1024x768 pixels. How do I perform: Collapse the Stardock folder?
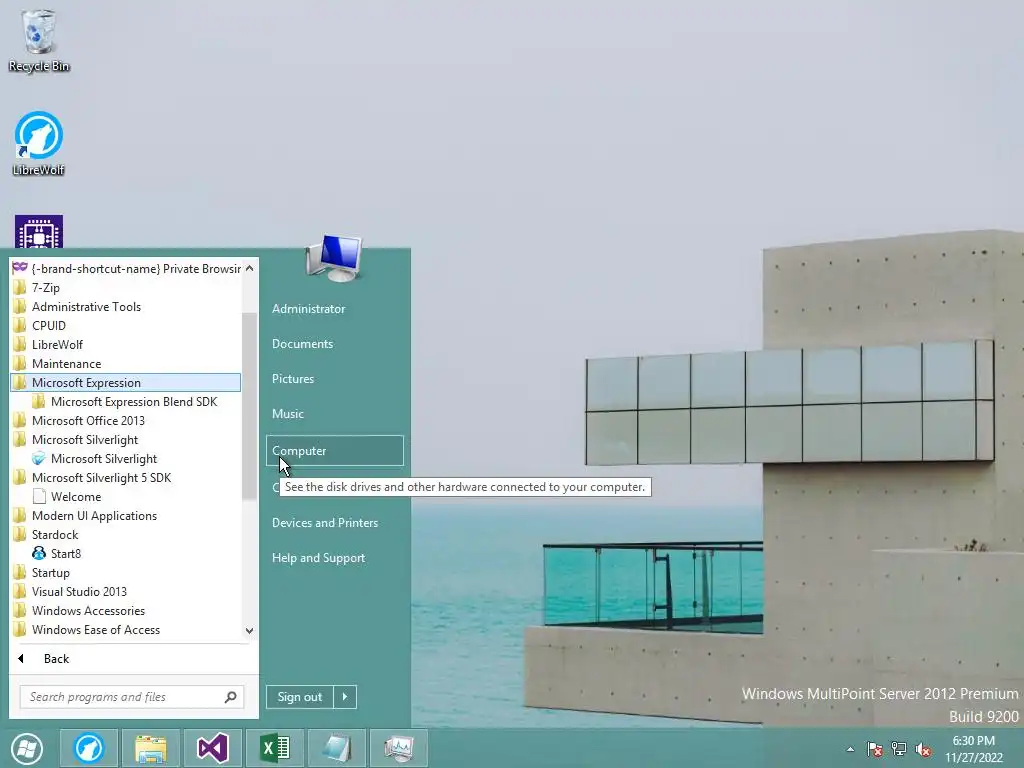[126, 534]
